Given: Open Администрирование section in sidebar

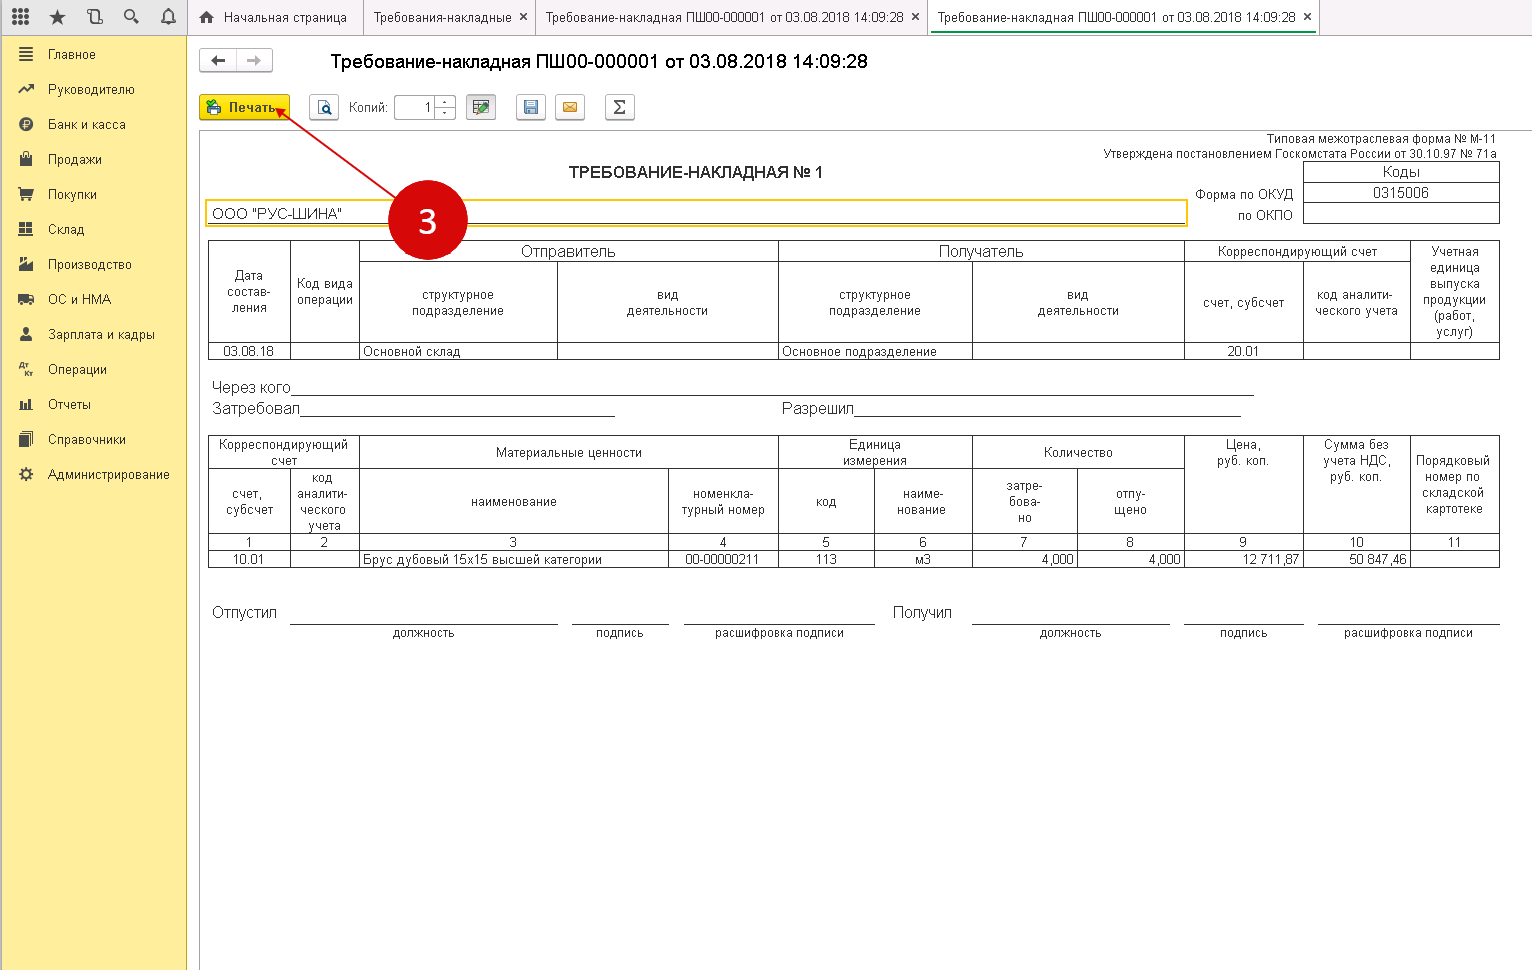Looking at the screenshot, I should tap(108, 474).
